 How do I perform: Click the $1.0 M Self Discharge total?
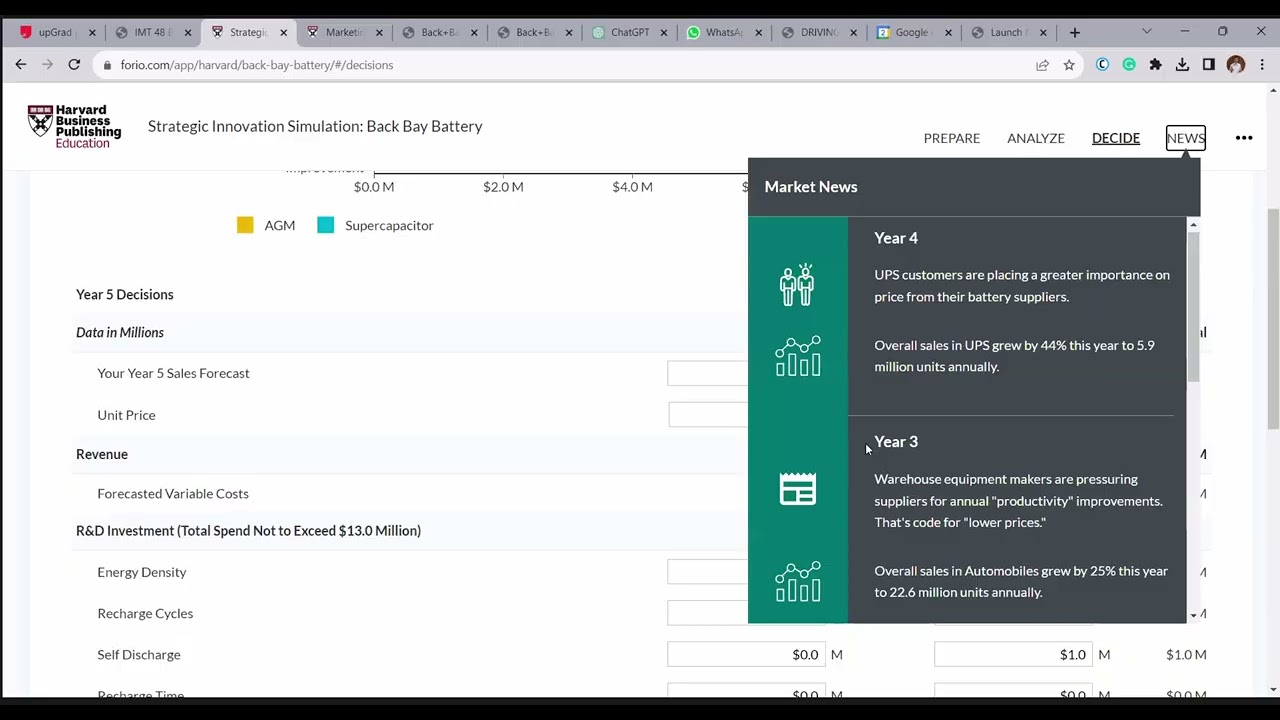1186,654
